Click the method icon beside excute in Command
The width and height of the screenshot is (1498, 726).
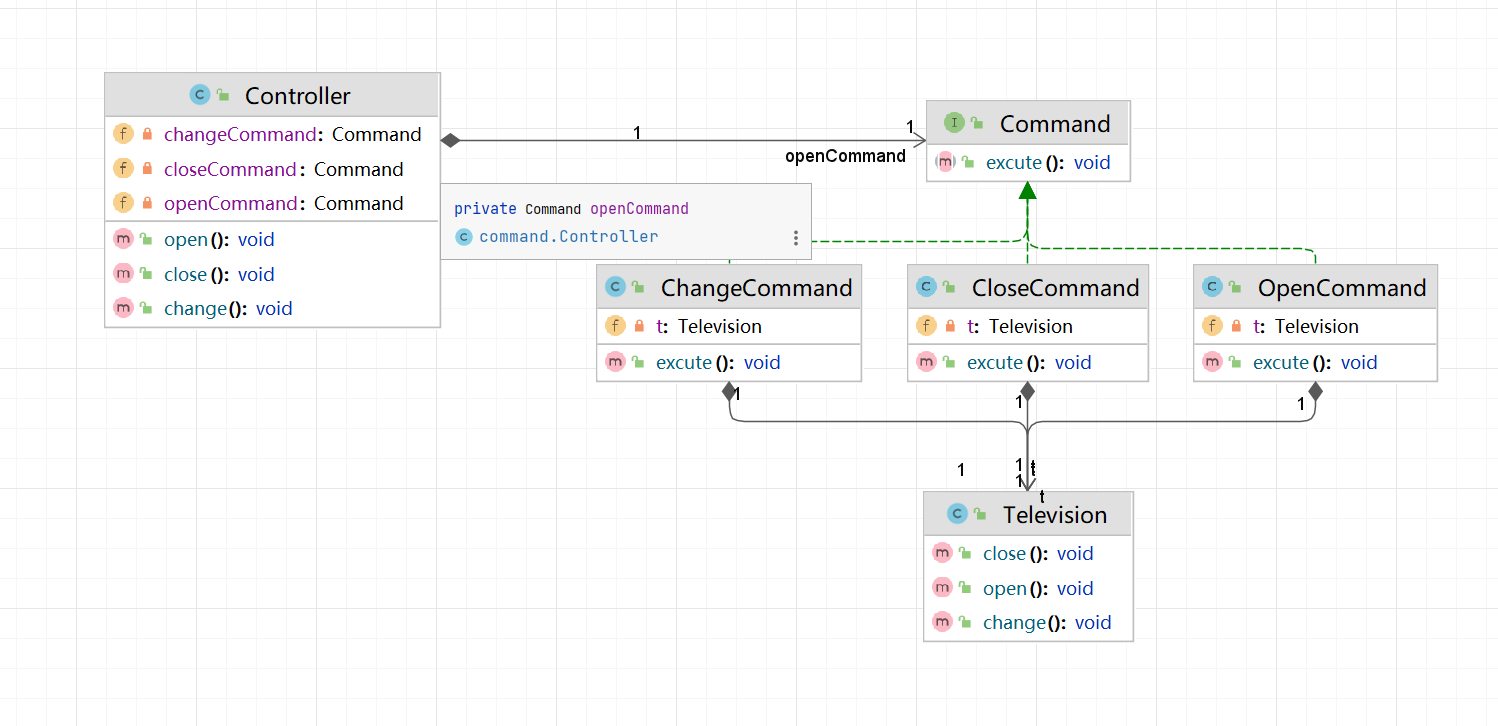pos(945,162)
